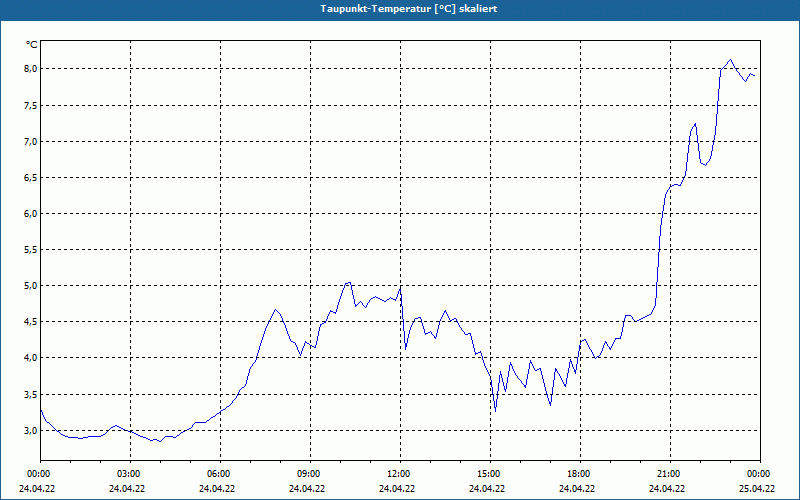This screenshot has width=800, height=500.
Task: Click the 00:00 label above 25.04.22
Action: point(760,474)
